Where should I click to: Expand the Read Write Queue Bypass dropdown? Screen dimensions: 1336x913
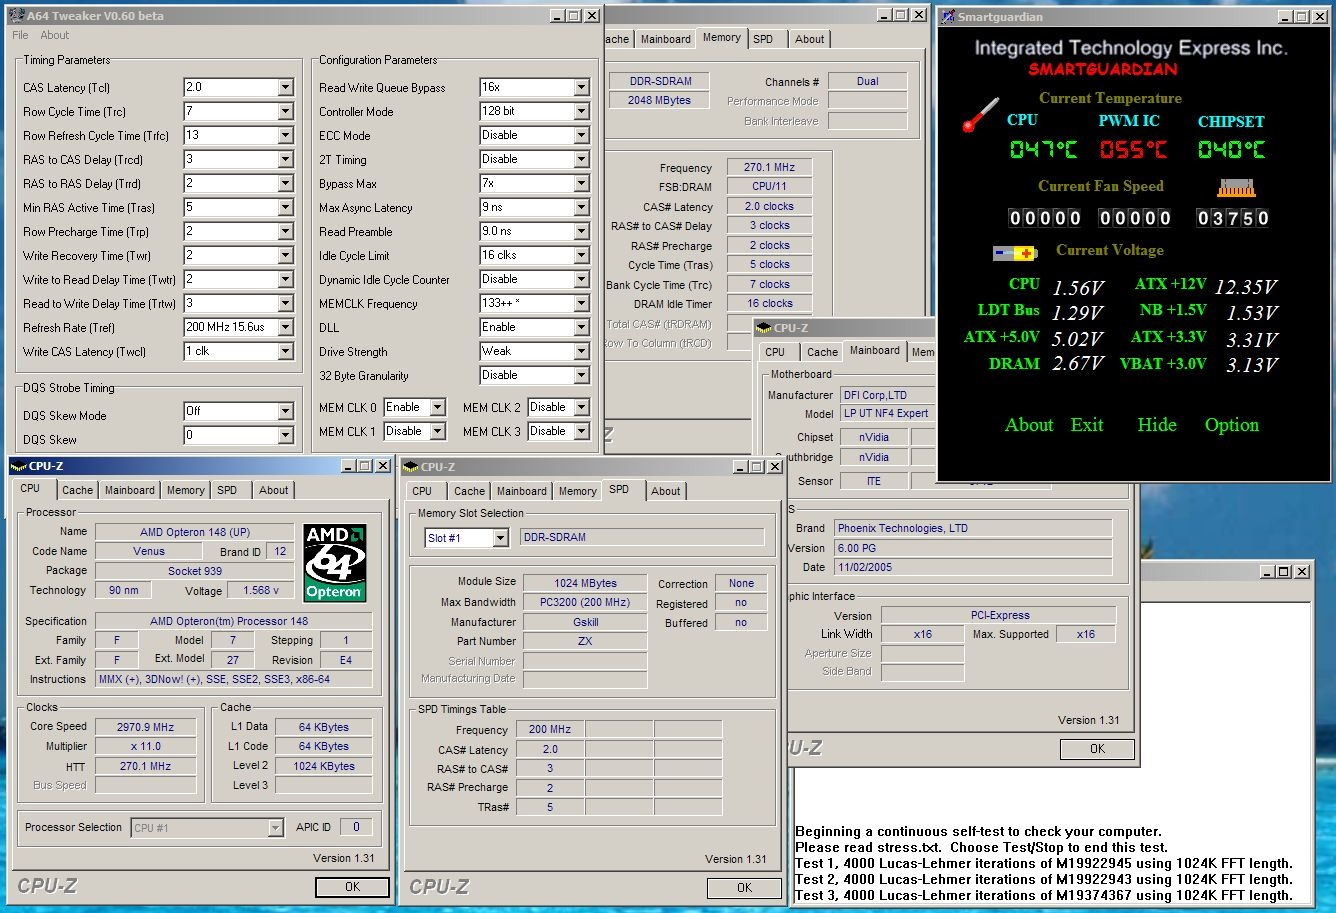point(581,88)
